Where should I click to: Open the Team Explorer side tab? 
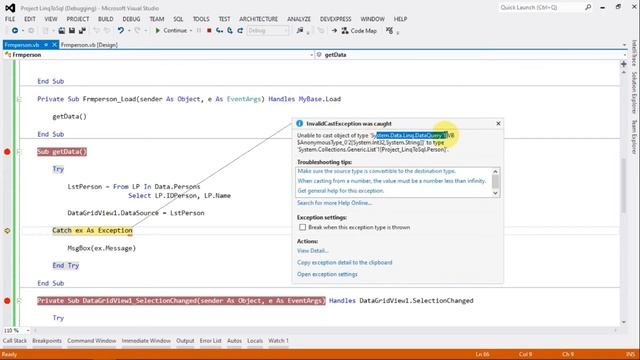click(x=634, y=137)
